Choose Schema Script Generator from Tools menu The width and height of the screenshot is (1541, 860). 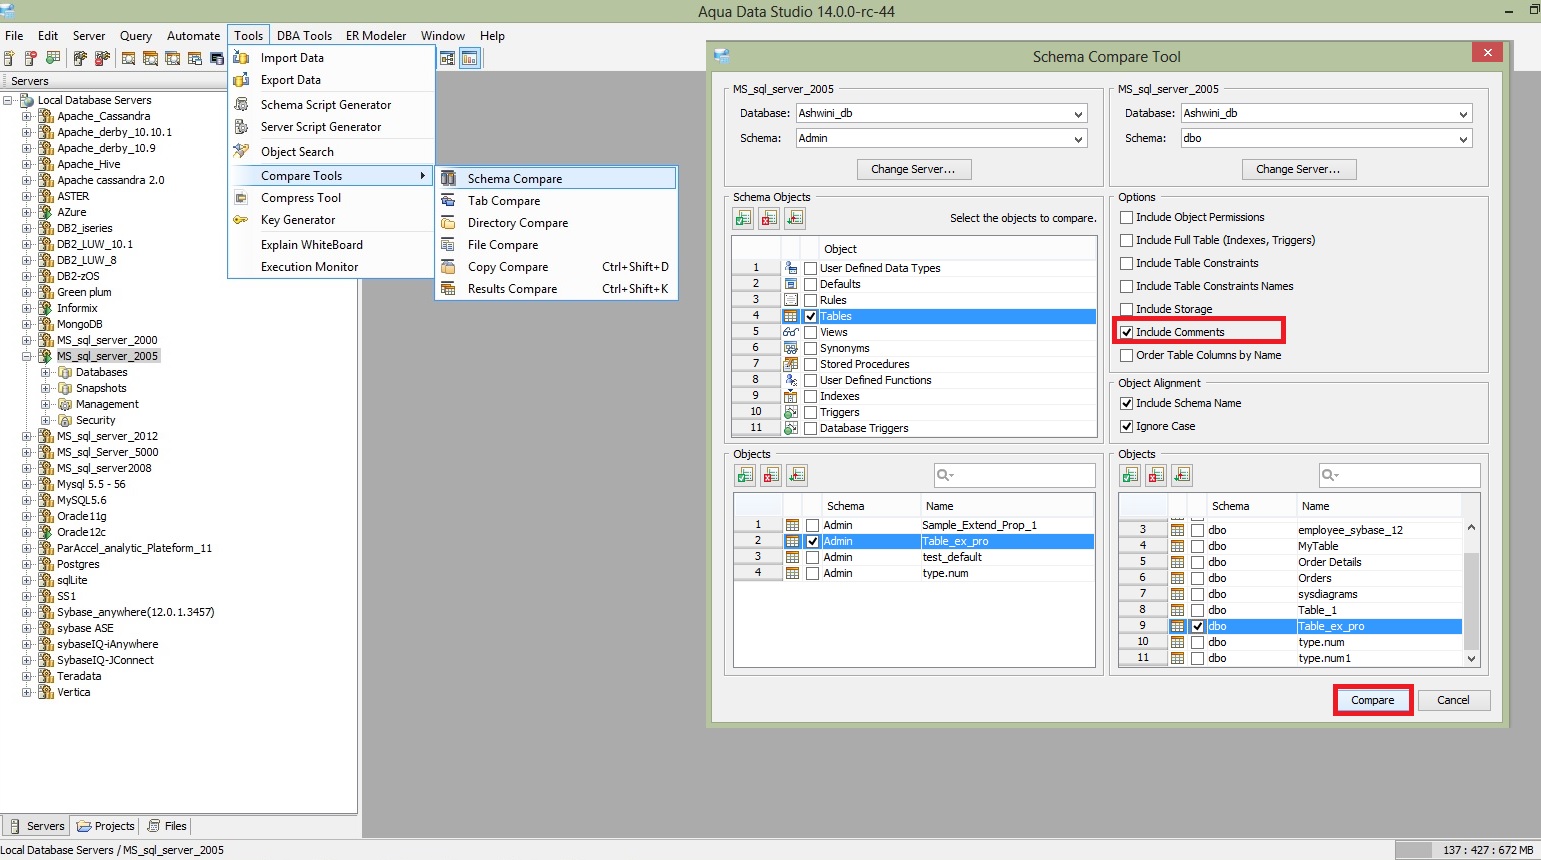coord(332,105)
